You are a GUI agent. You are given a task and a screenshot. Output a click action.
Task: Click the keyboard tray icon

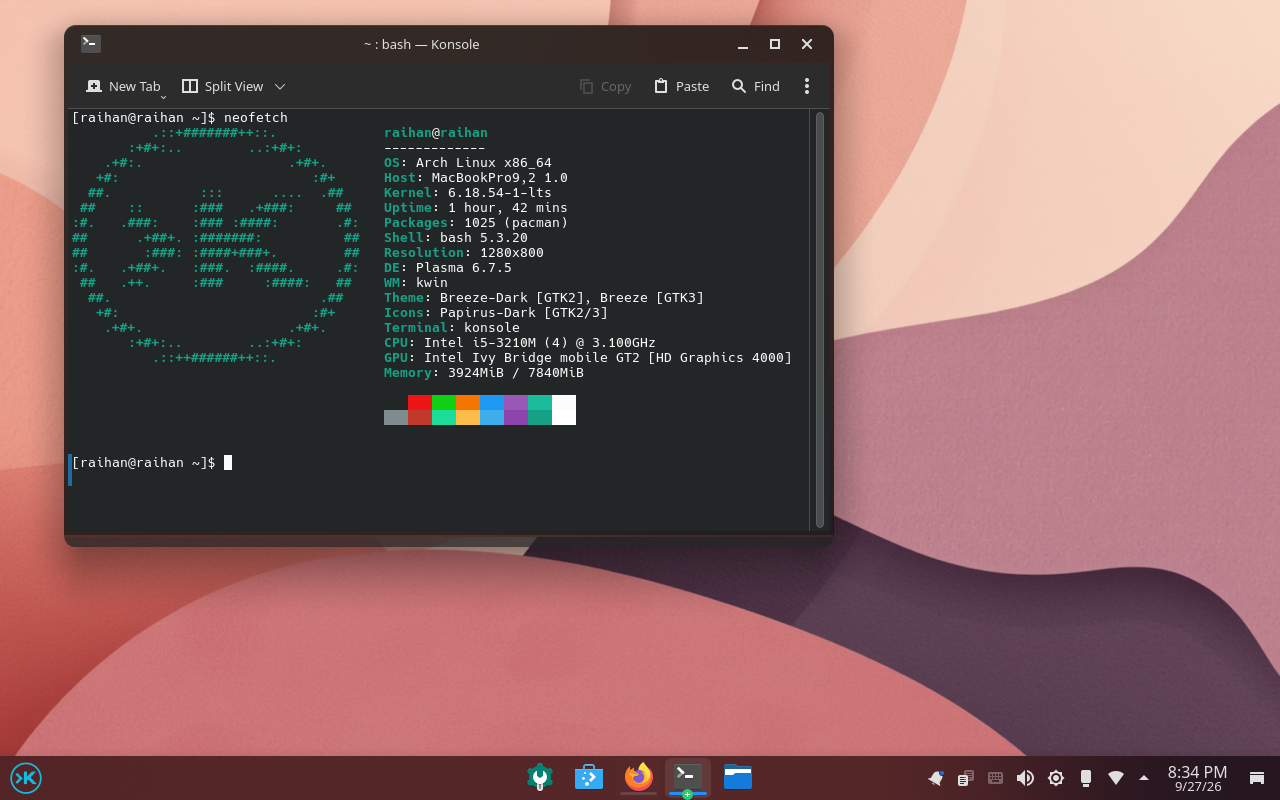pos(996,778)
